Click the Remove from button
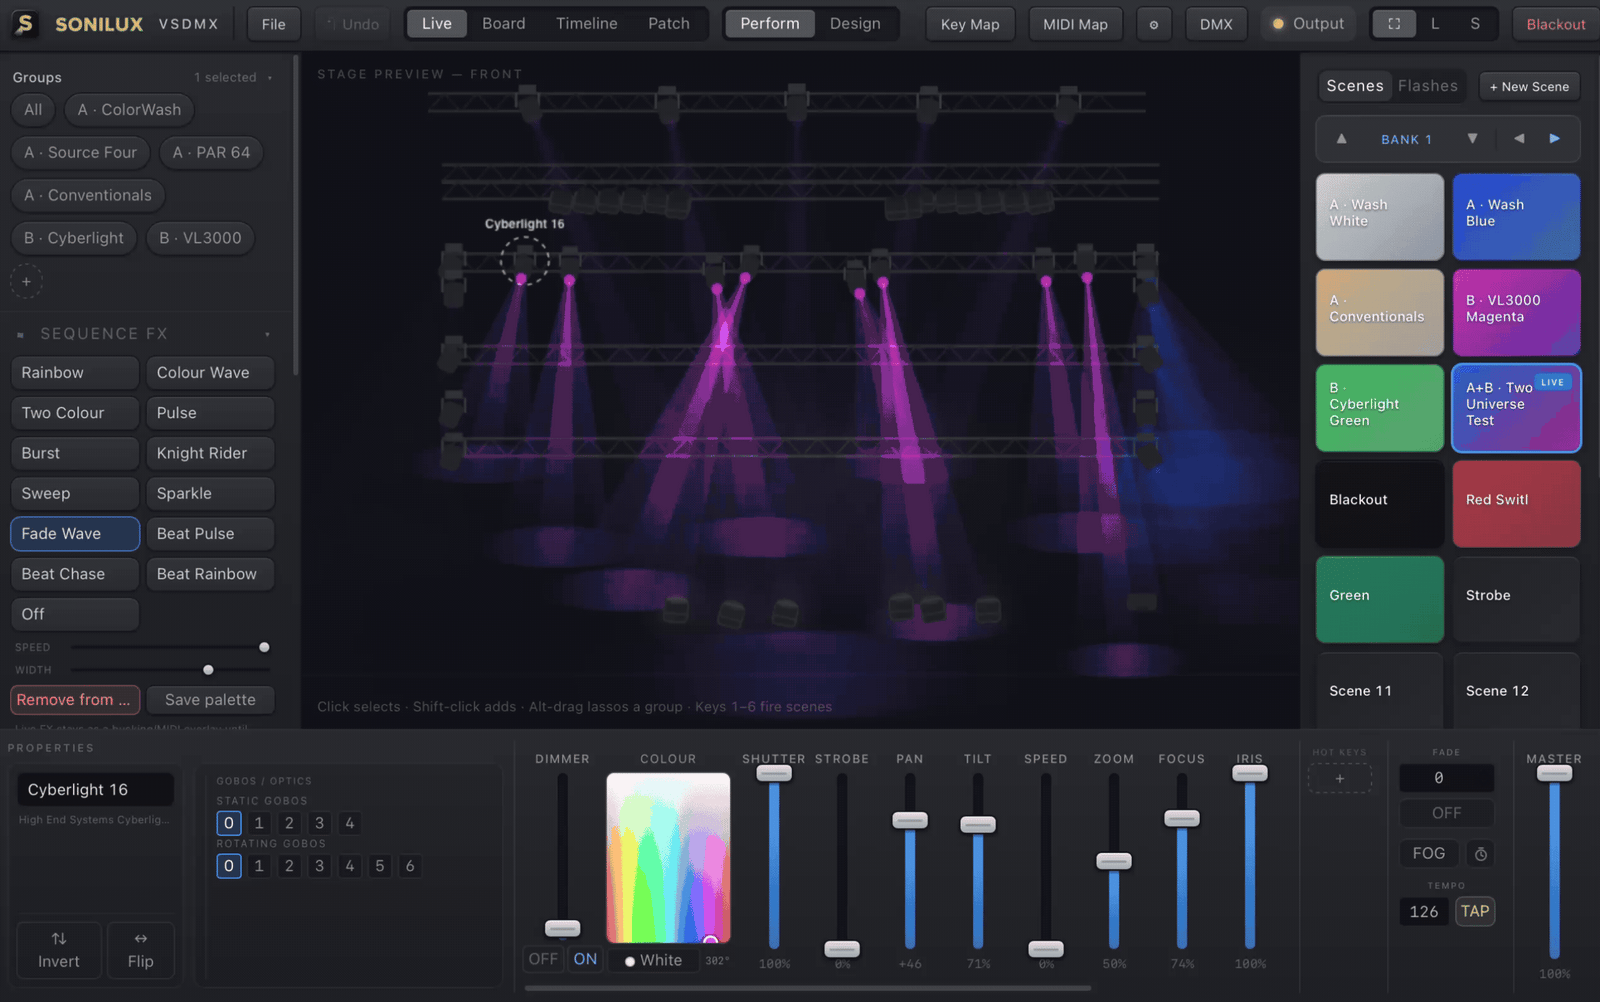The width and height of the screenshot is (1600, 1002). [75, 700]
